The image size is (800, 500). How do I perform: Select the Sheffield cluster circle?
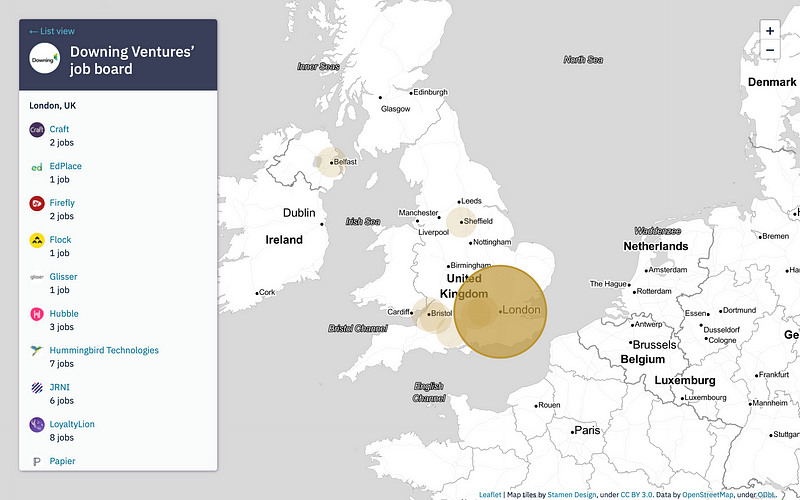(x=461, y=222)
